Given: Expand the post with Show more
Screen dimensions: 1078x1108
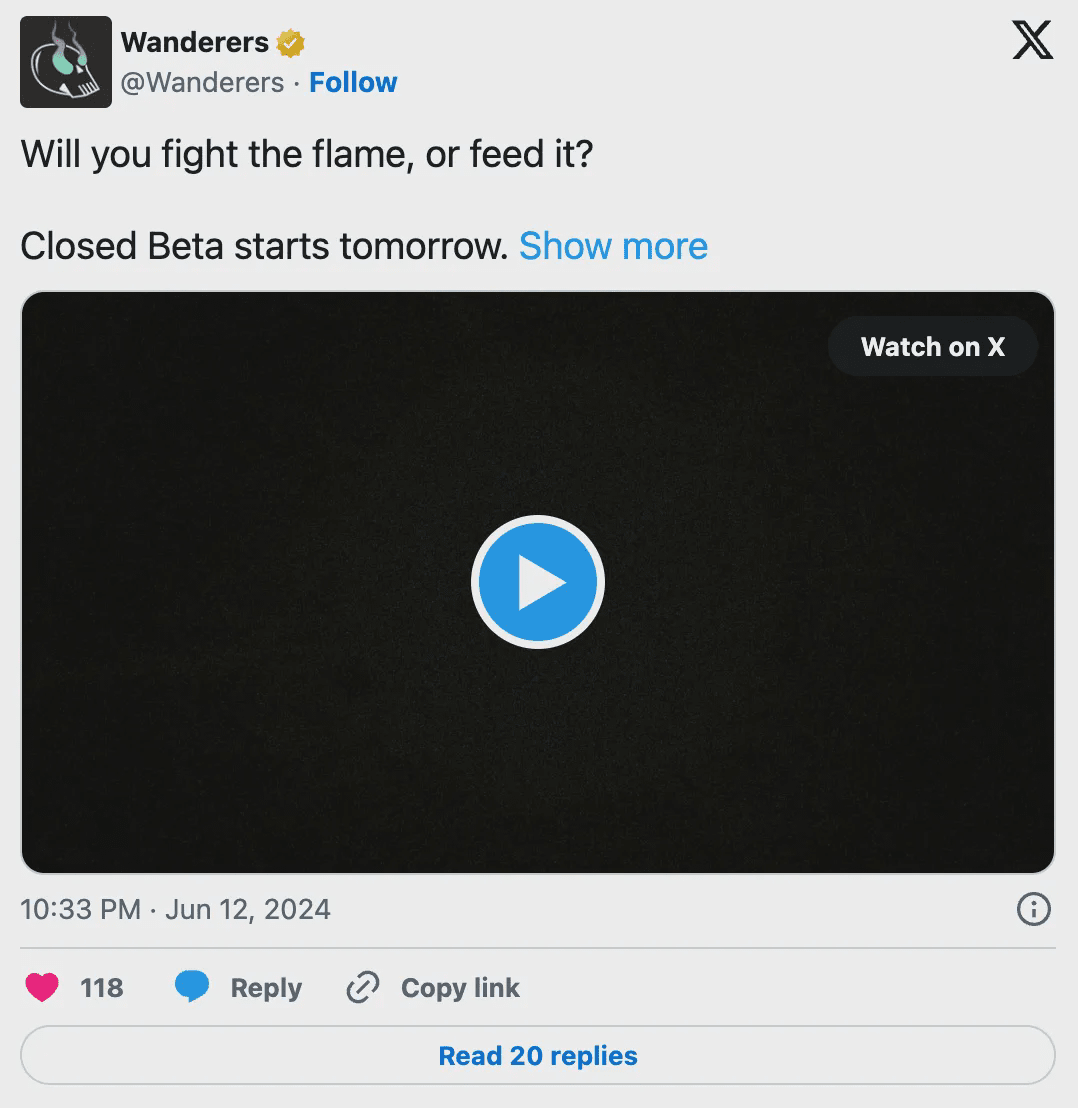Looking at the screenshot, I should click(613, 246).
